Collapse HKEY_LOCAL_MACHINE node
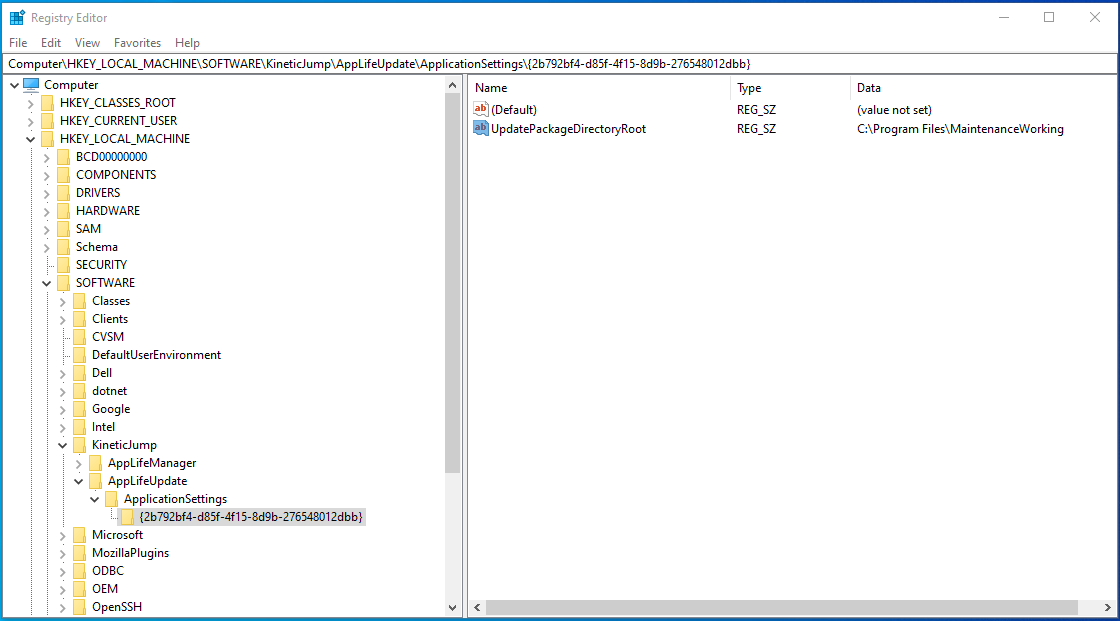The height and width of the screenshot is (621, 1120). coord(30,139)
